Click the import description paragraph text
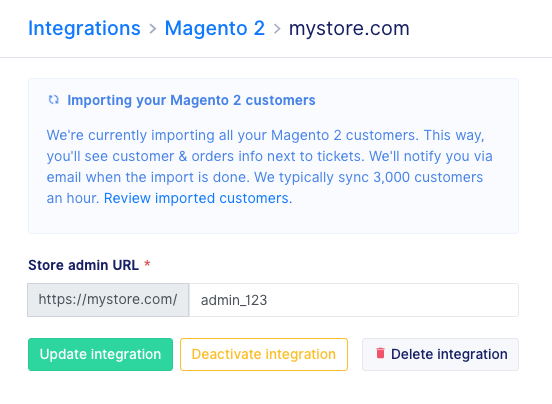This screenshot has width=552, height=404. (x=269, y=167)
